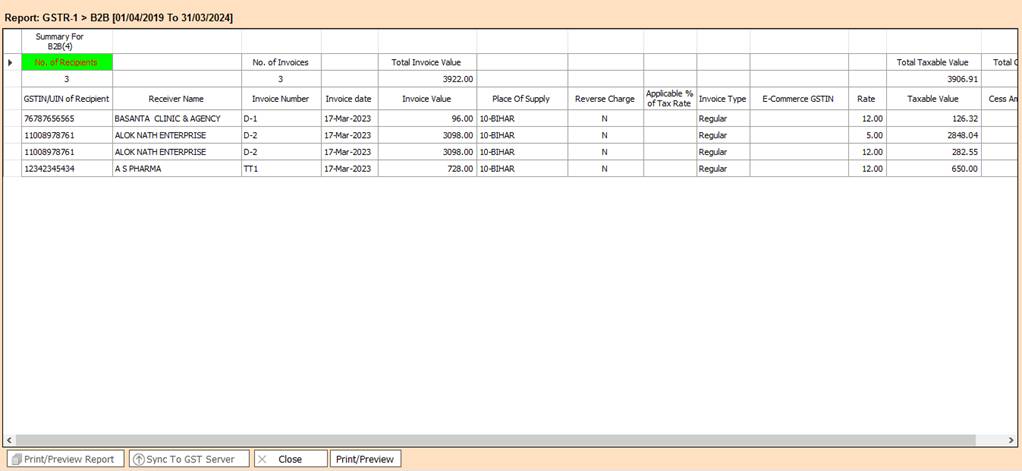Select the Invoice Value 728.00 cell
Viewport: 1022px width, 471px height.
click(427, 169)
